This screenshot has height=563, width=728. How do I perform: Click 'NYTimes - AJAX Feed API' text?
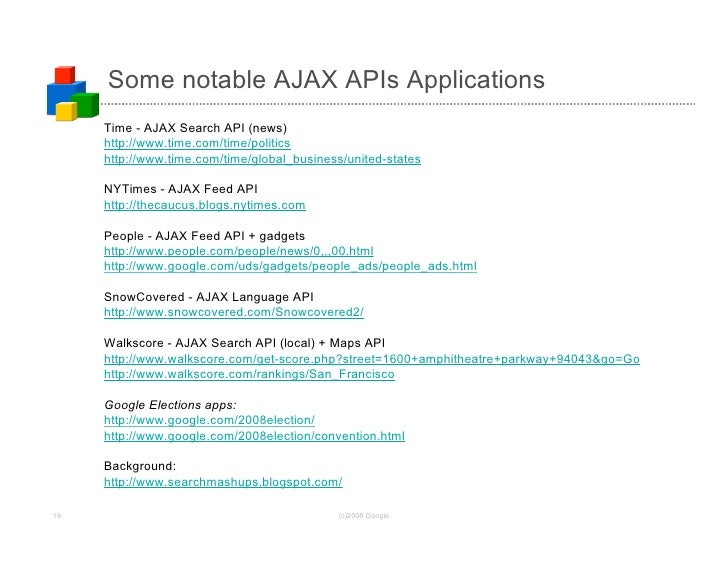click(181, 189)
